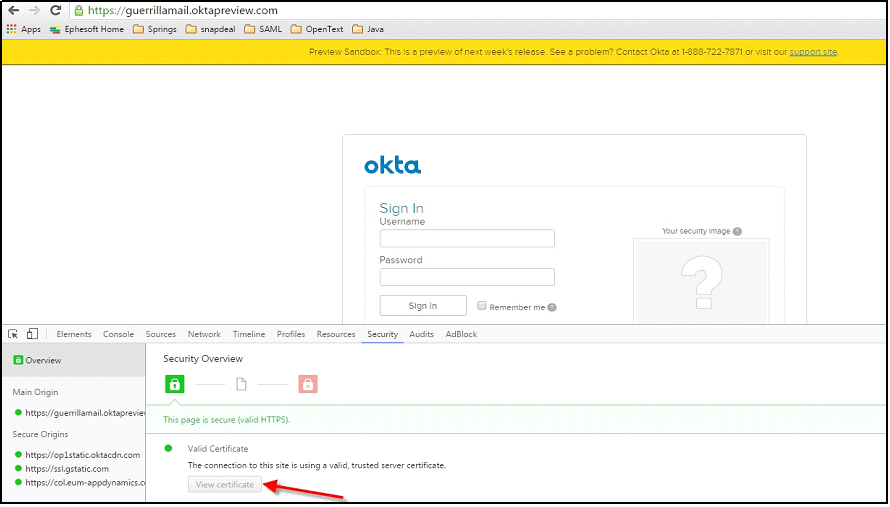
Task: Open the Java bookmark folder
Action: click(368, 29)
